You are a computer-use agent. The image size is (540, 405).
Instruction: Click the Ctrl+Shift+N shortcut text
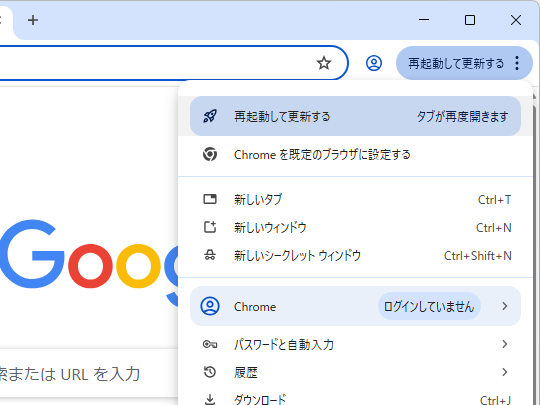[x=478, y=256]
